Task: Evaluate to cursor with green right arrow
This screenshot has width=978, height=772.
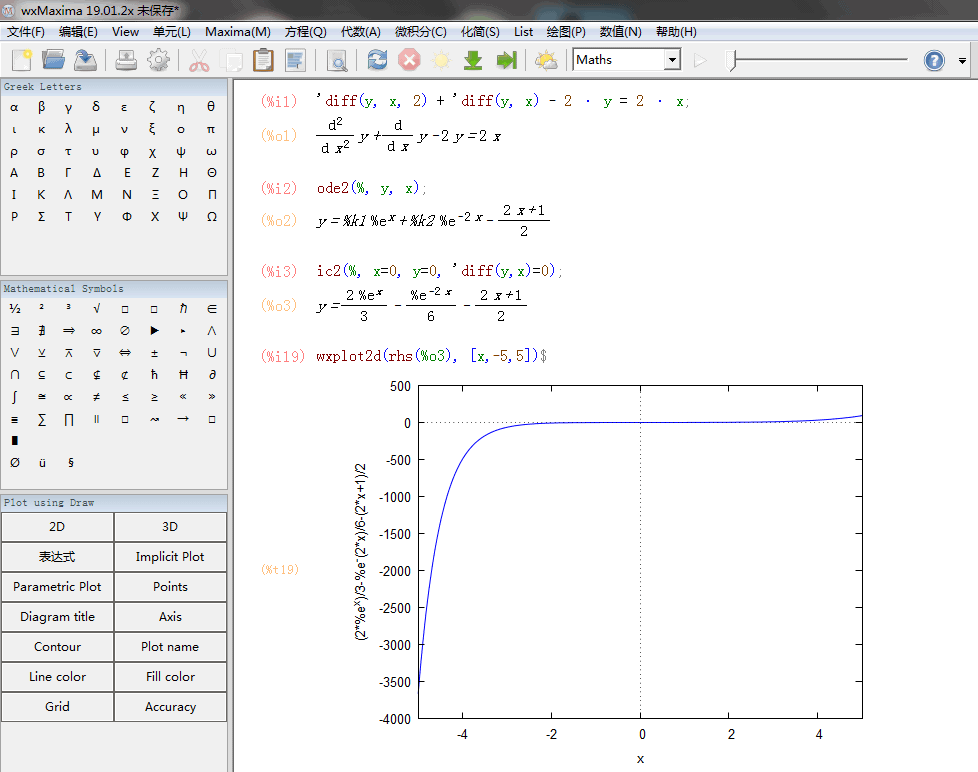Action: click(x=506, y=60)
